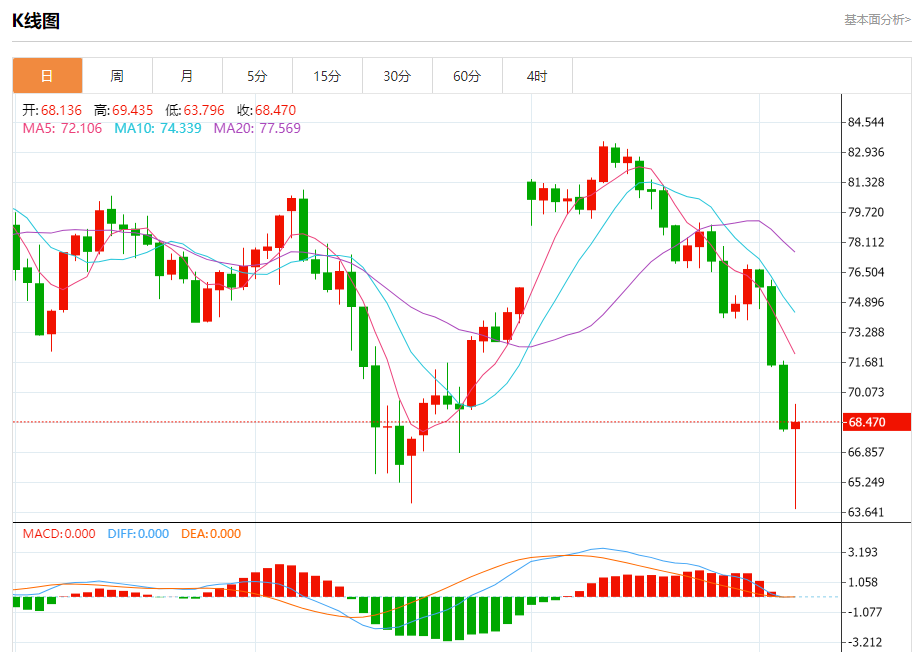Switch to the 月 monthly tab
The image size is (922, 652).
point(187,75)
